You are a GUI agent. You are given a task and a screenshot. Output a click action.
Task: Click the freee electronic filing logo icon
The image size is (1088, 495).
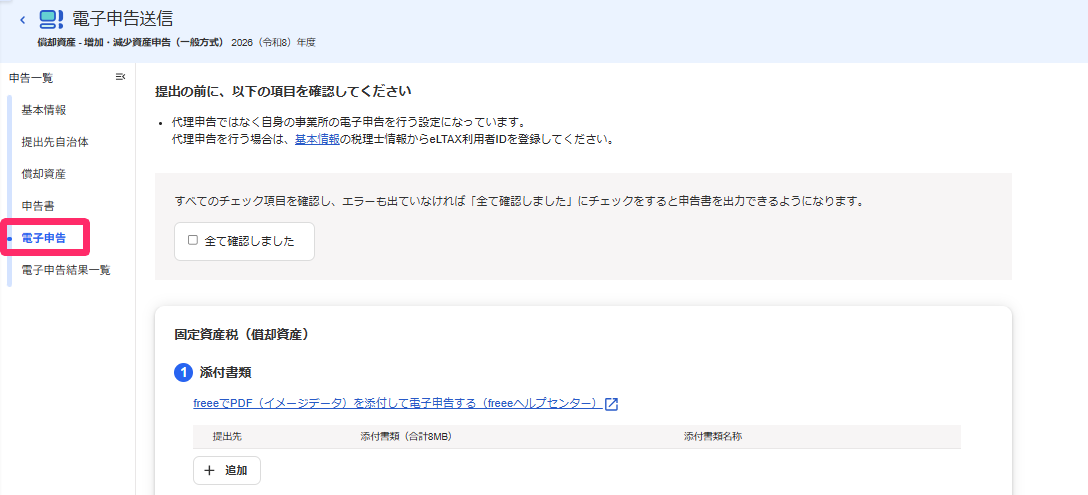tap(51, 19)
